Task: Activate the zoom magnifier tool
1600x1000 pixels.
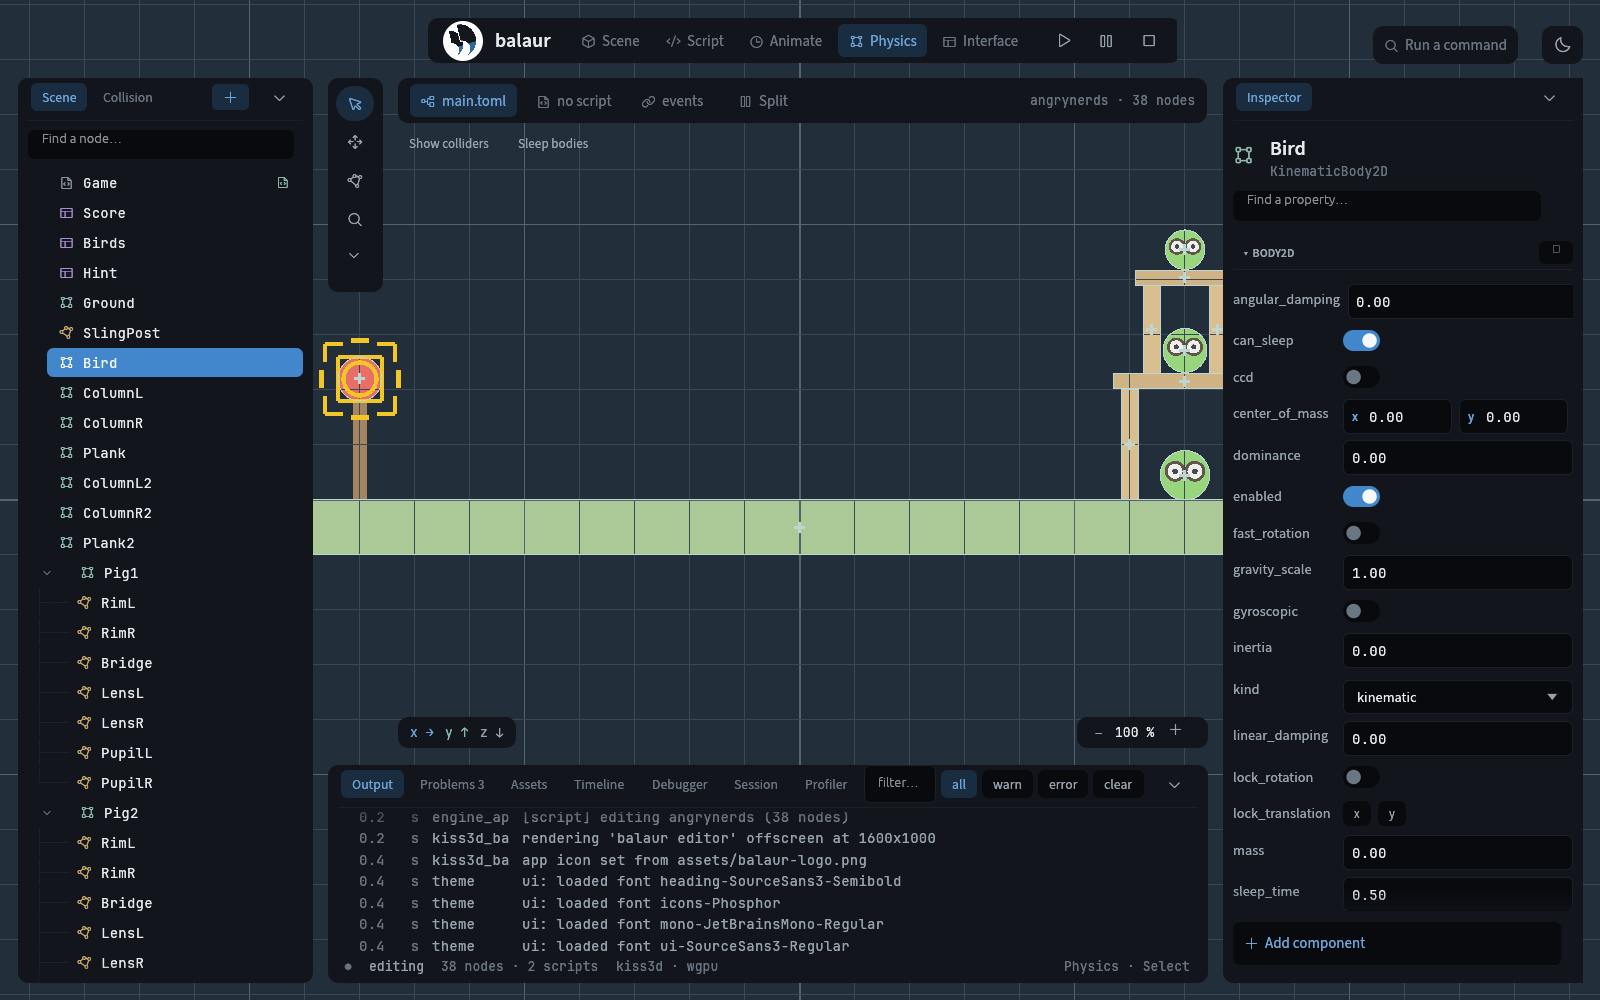Action: click(x=355, y=219)
